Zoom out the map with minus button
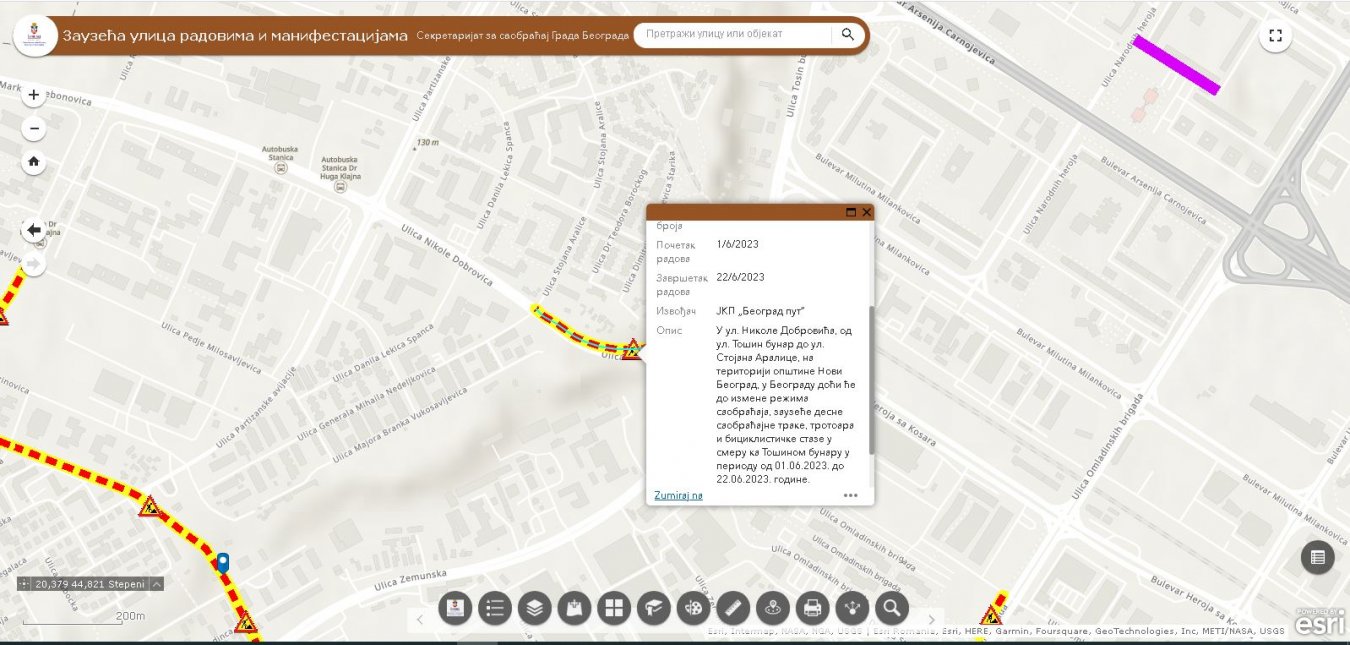This screenshot has height=645, width=1350. [x=34, y=129]
